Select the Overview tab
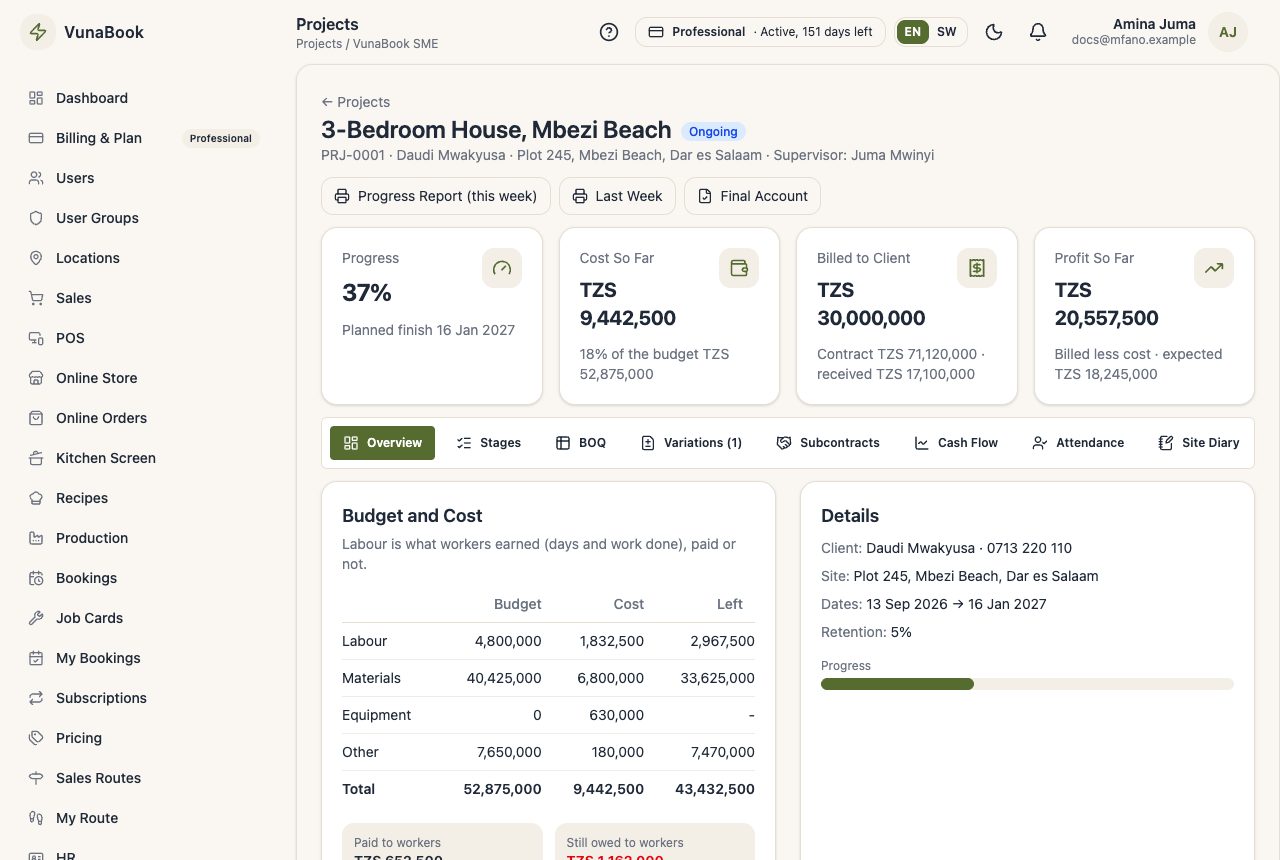1280x860 pixels. point(382,443)
